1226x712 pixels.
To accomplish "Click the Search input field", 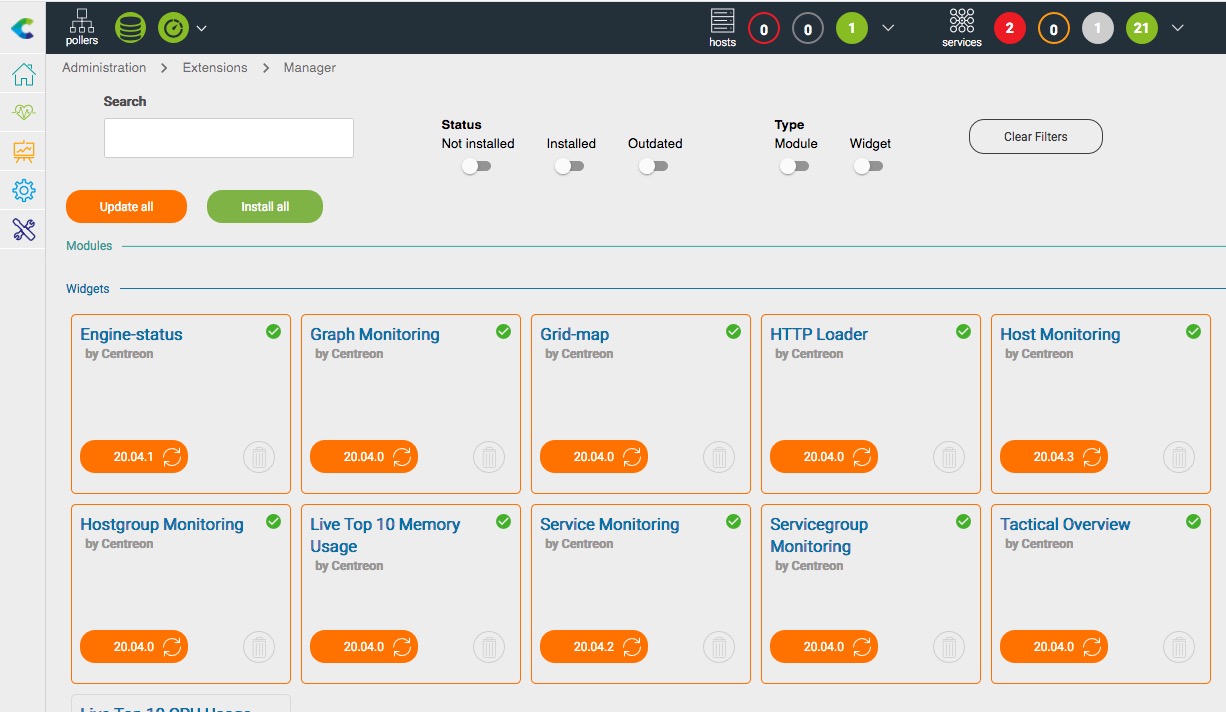I will pyautogui.click(x=229, y=138).
